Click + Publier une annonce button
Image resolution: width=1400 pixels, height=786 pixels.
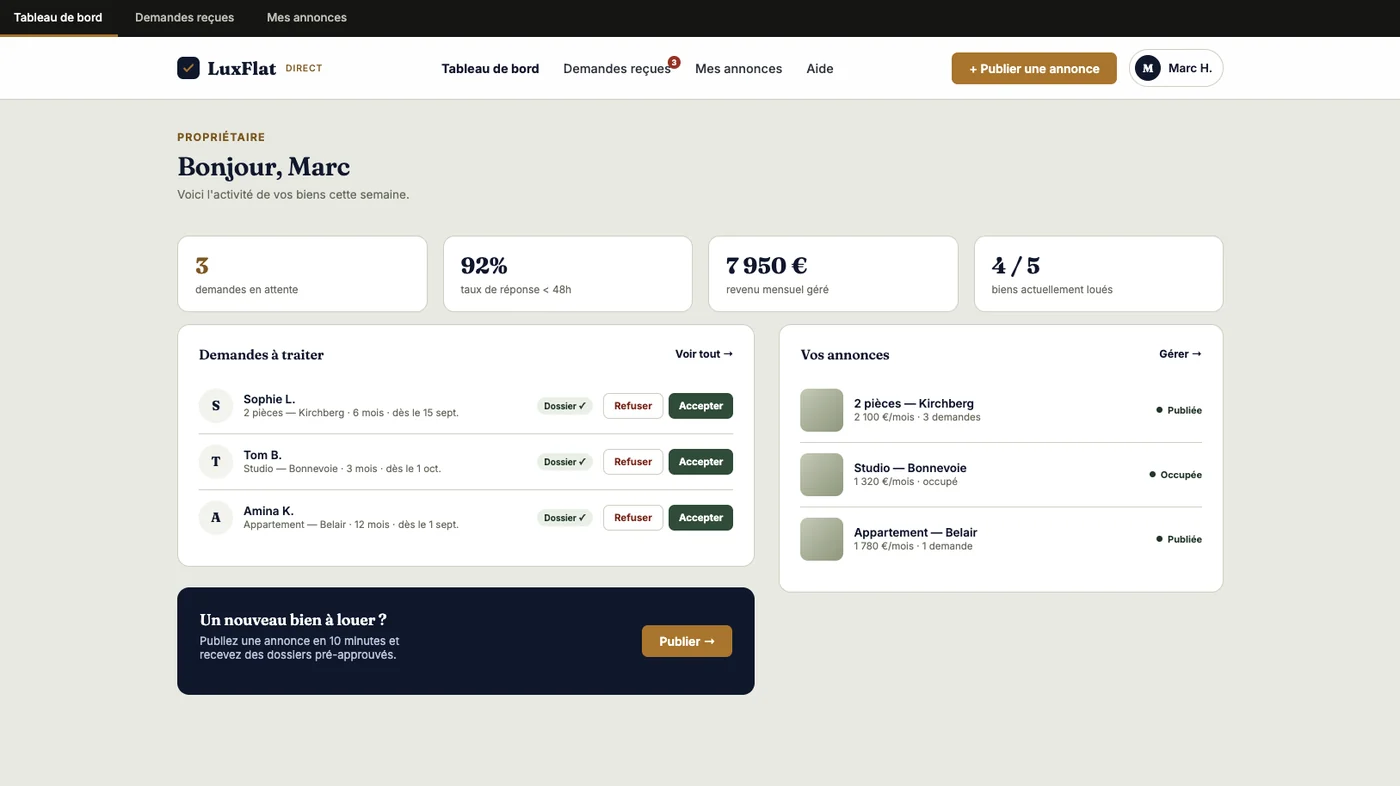(x=1034, y=68)
